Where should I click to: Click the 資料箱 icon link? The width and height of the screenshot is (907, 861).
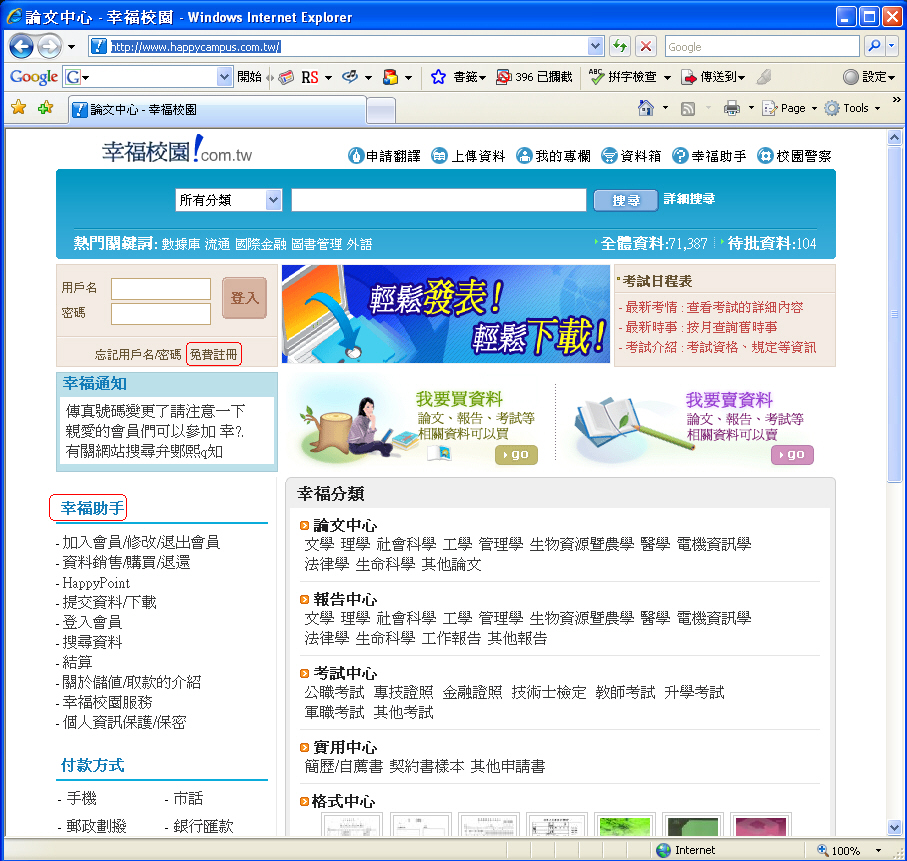pos(609,156)
